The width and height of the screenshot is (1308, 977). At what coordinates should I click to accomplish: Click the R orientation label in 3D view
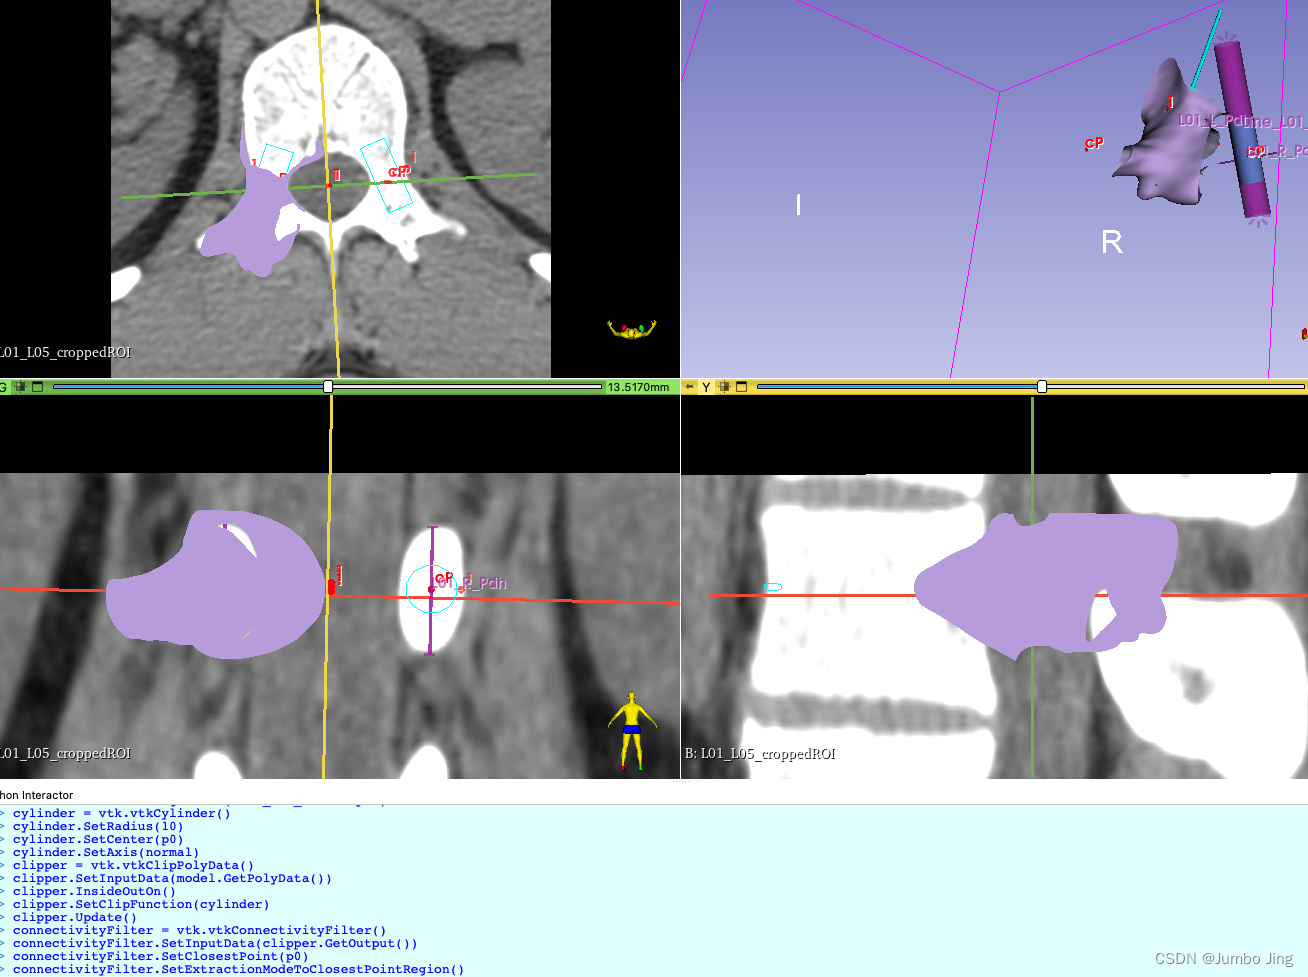(x=1111, y=242)
